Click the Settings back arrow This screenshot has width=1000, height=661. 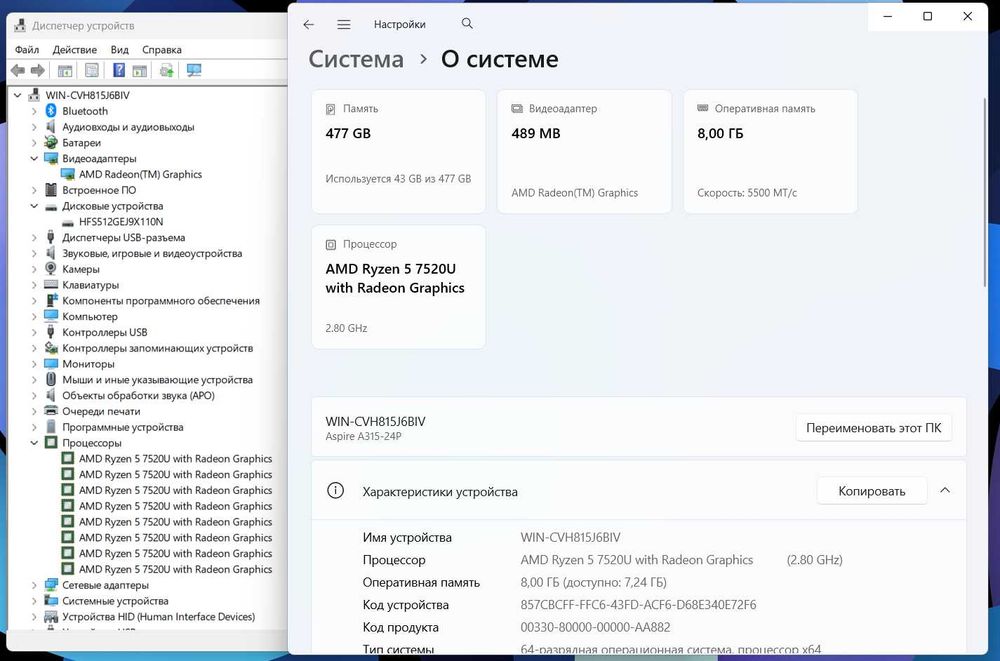click(309, 24)
